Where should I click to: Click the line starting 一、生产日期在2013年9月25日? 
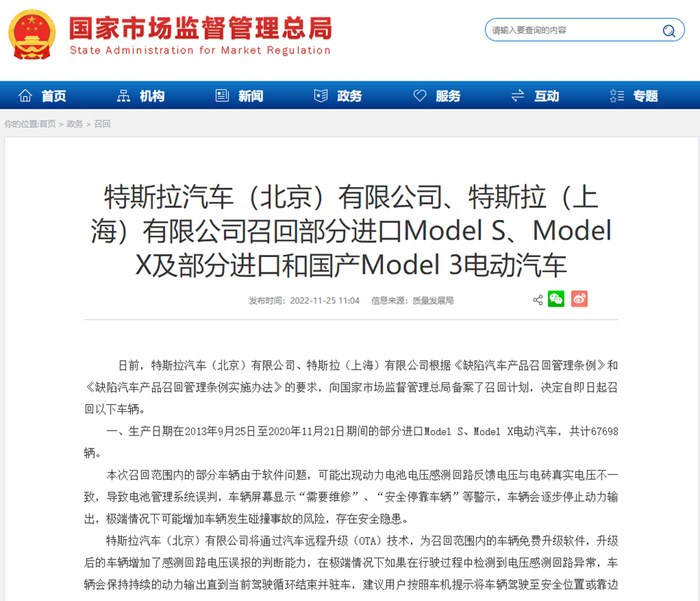pyautogui.click(x=351, y=442)
